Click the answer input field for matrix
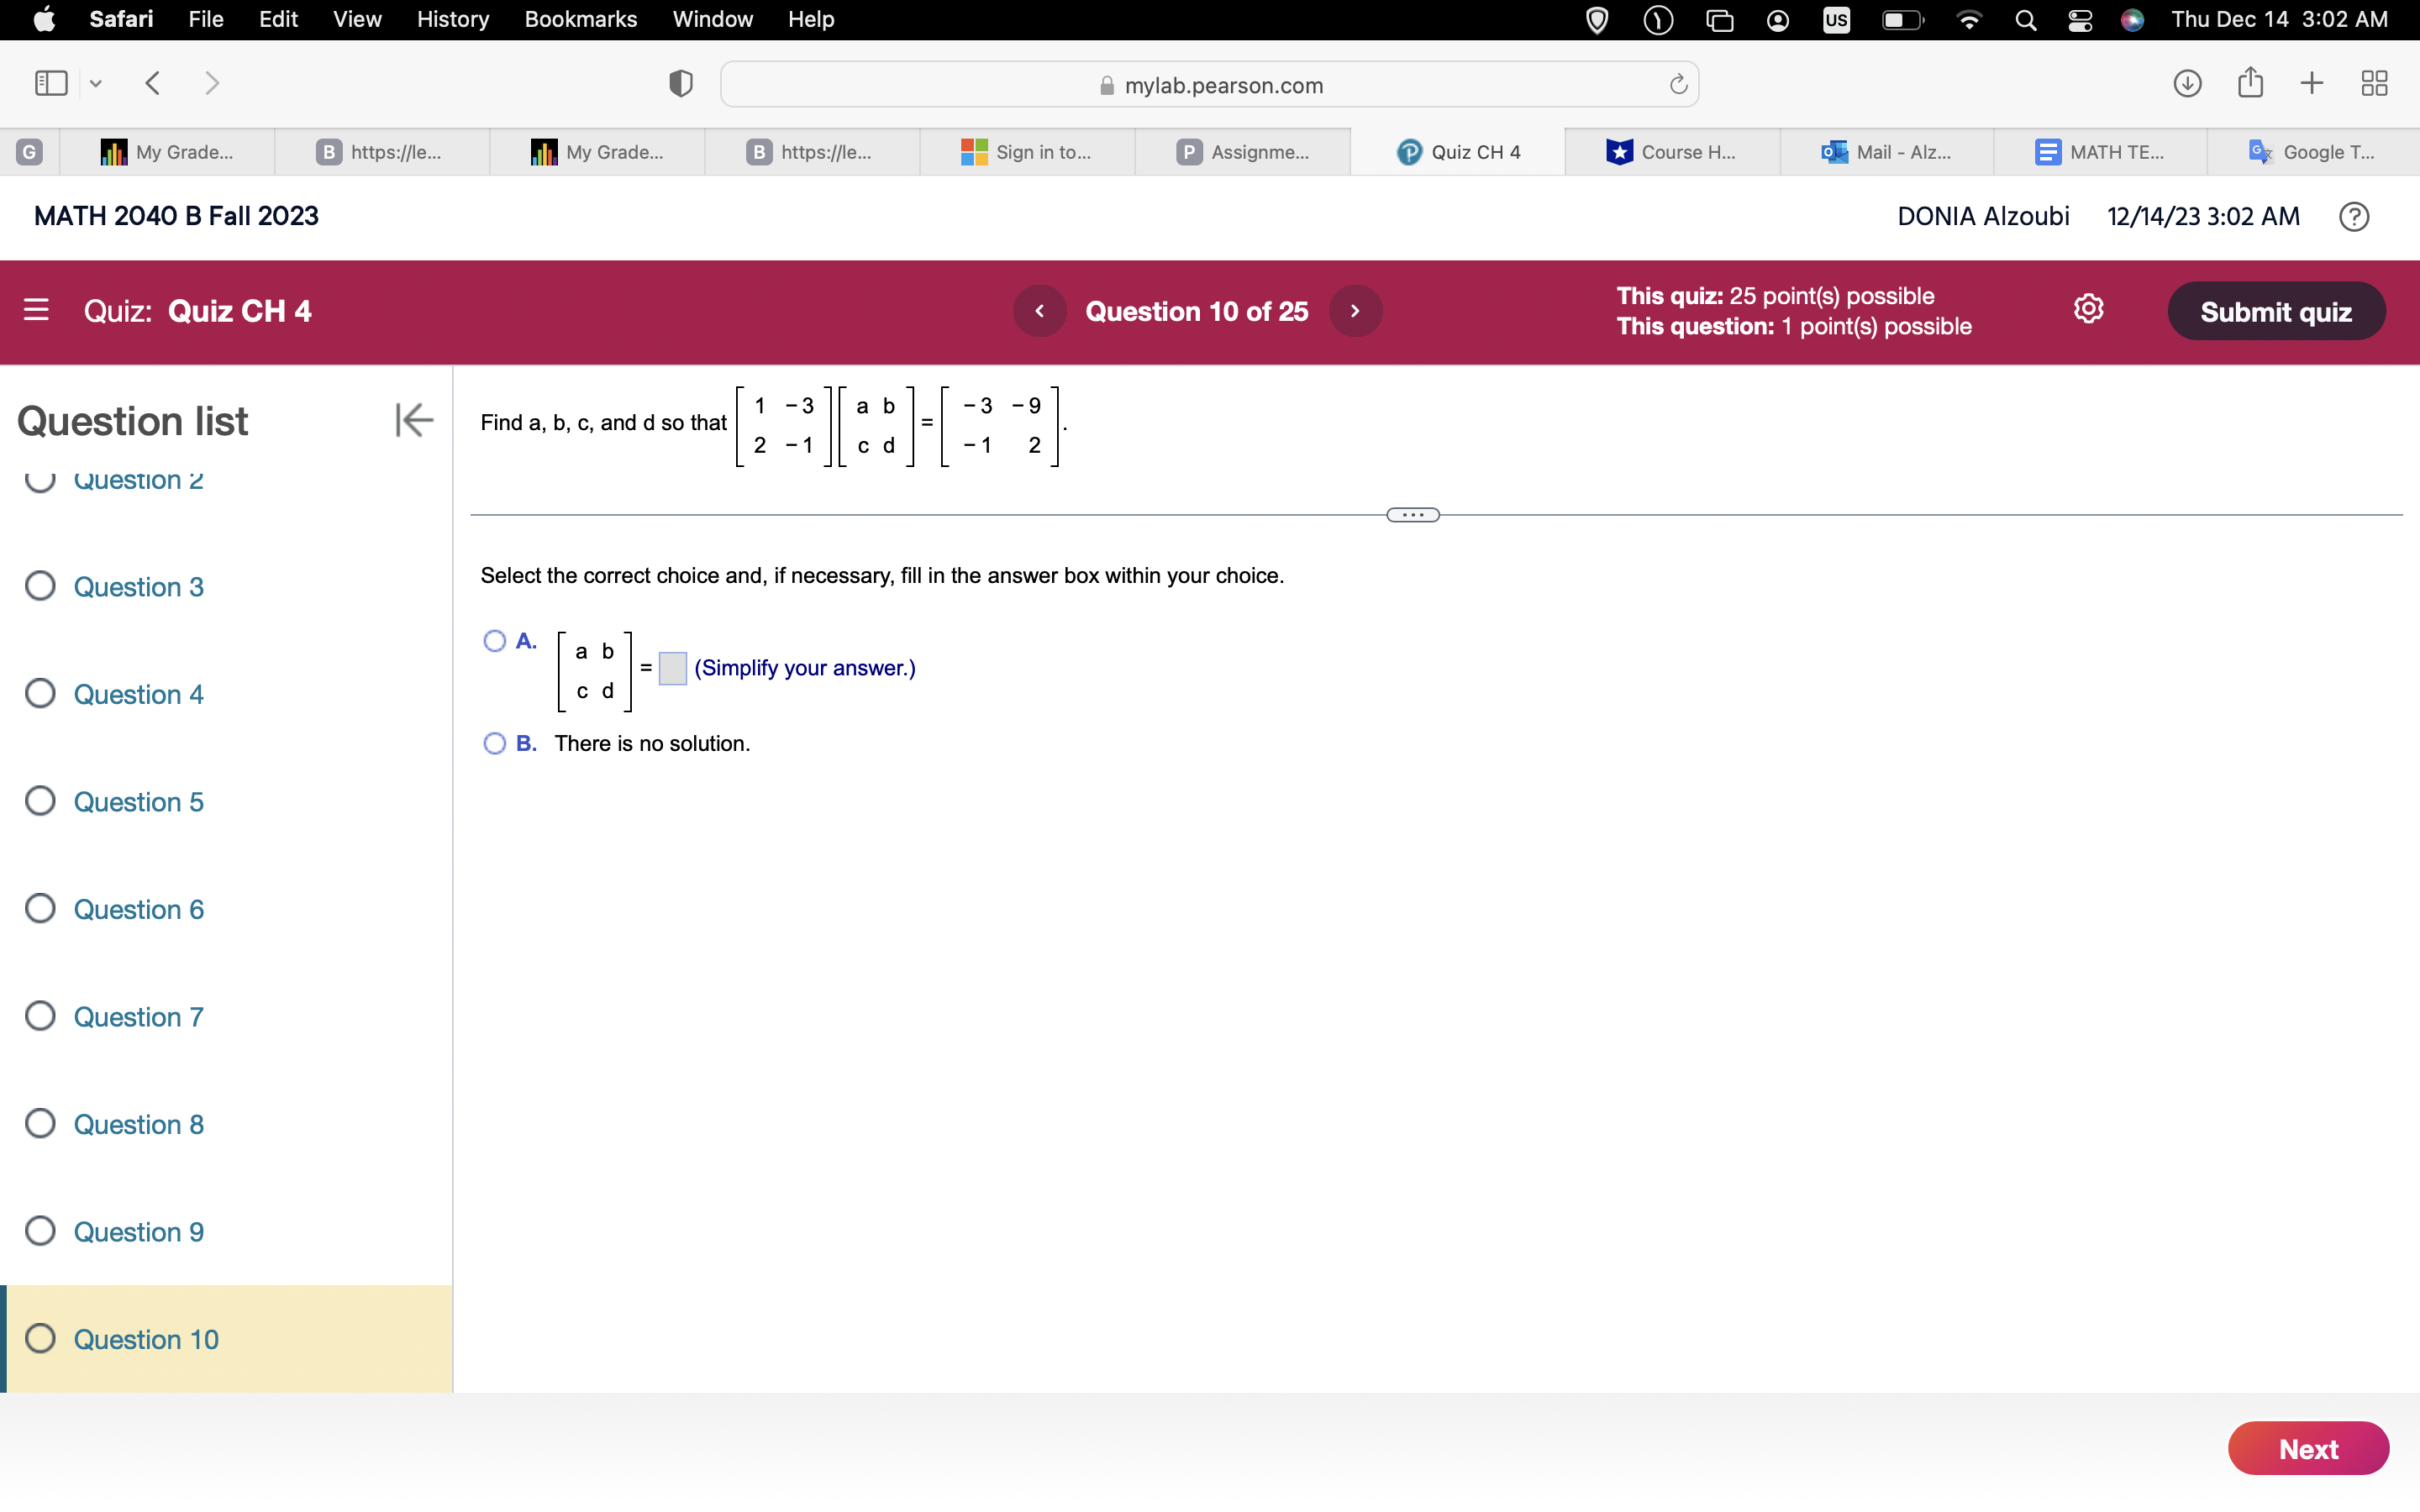 pyautogui.click(x=671, y=667)
